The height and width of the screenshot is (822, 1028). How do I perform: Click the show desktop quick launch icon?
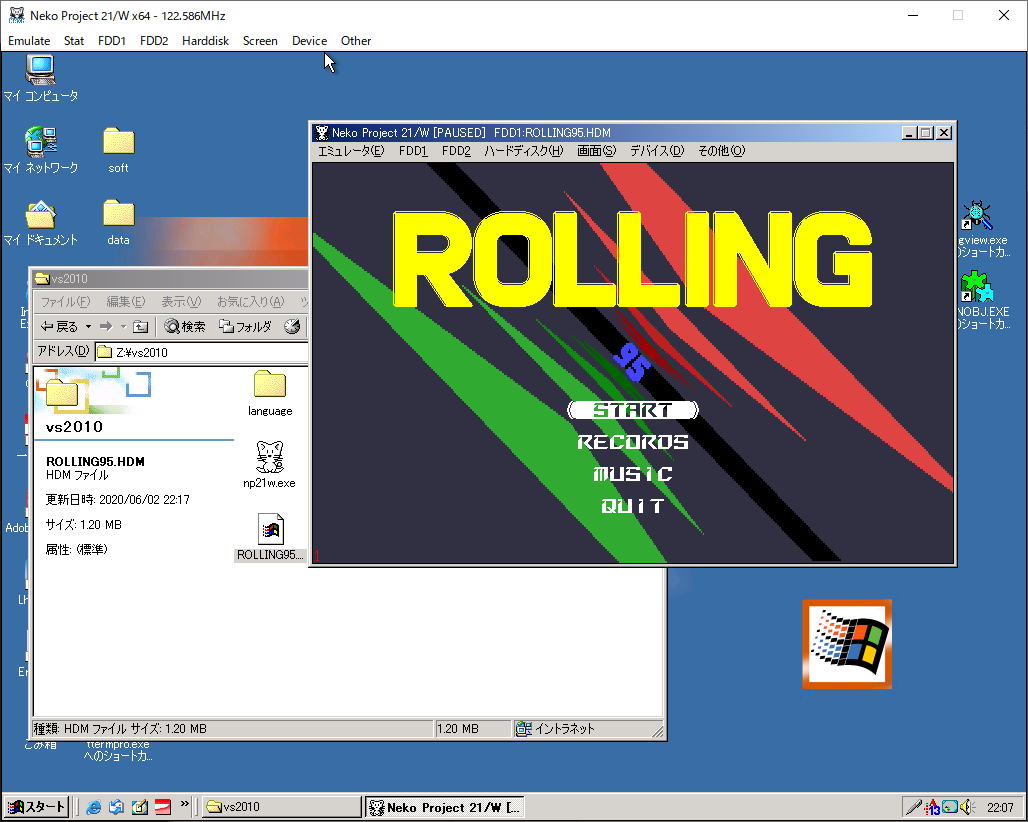140,807
